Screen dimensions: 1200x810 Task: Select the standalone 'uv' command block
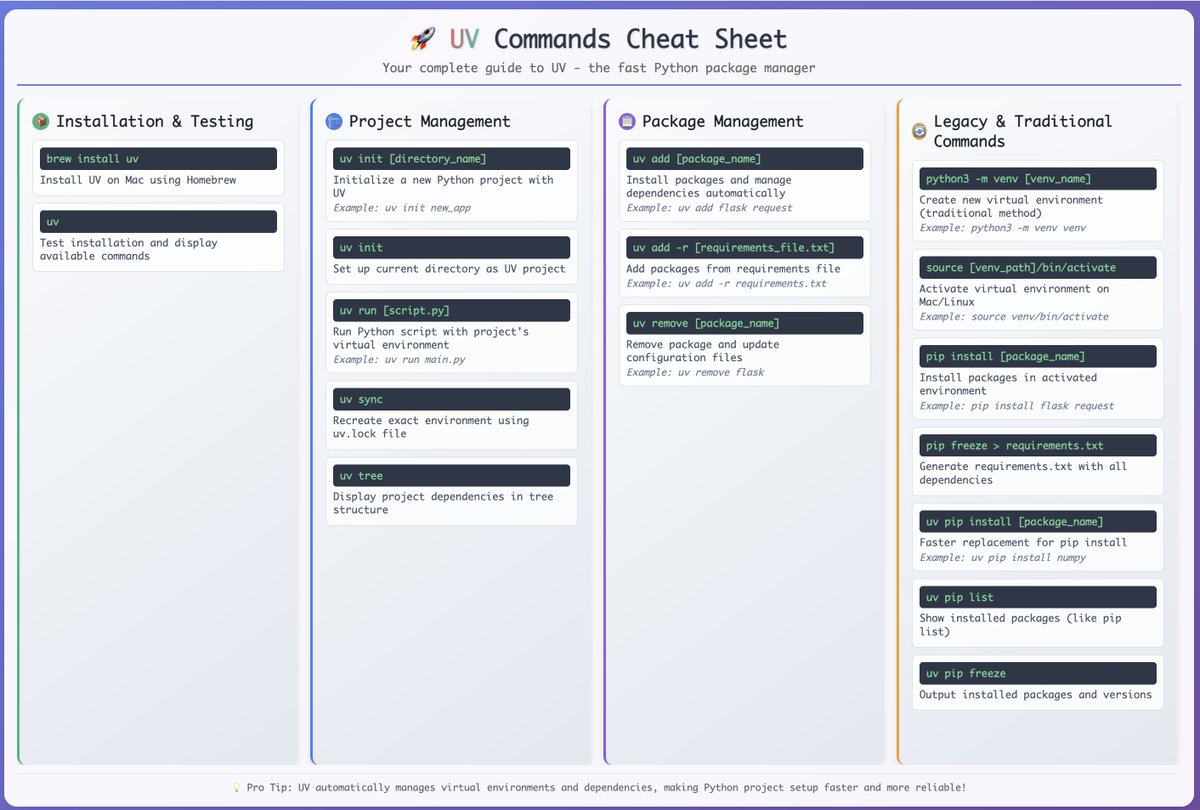[x=158, y=221]
